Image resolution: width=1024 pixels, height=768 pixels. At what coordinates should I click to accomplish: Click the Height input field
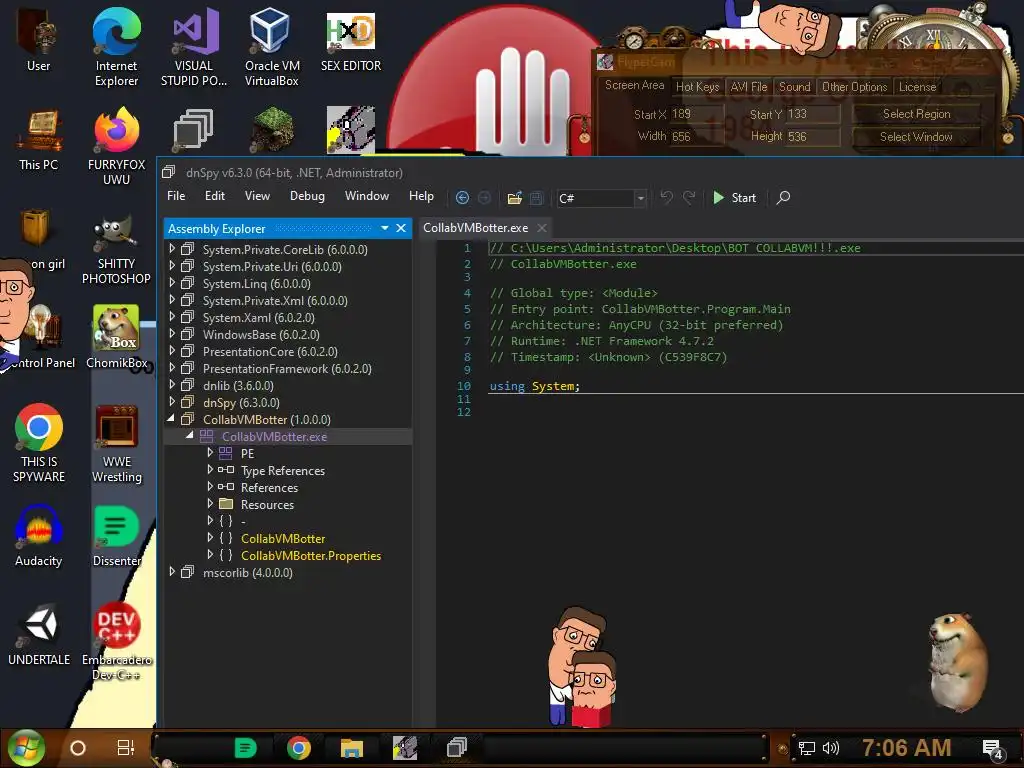[813, 136]
